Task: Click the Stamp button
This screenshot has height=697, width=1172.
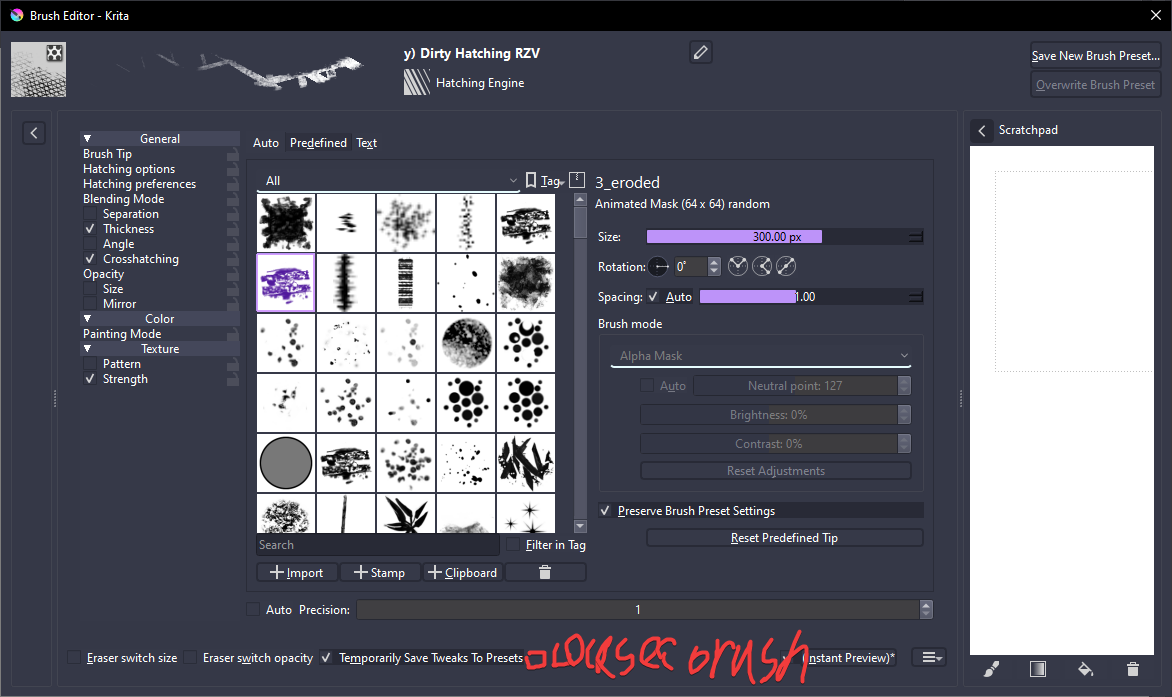Action: pyautogui.click(x=379, y=572)
